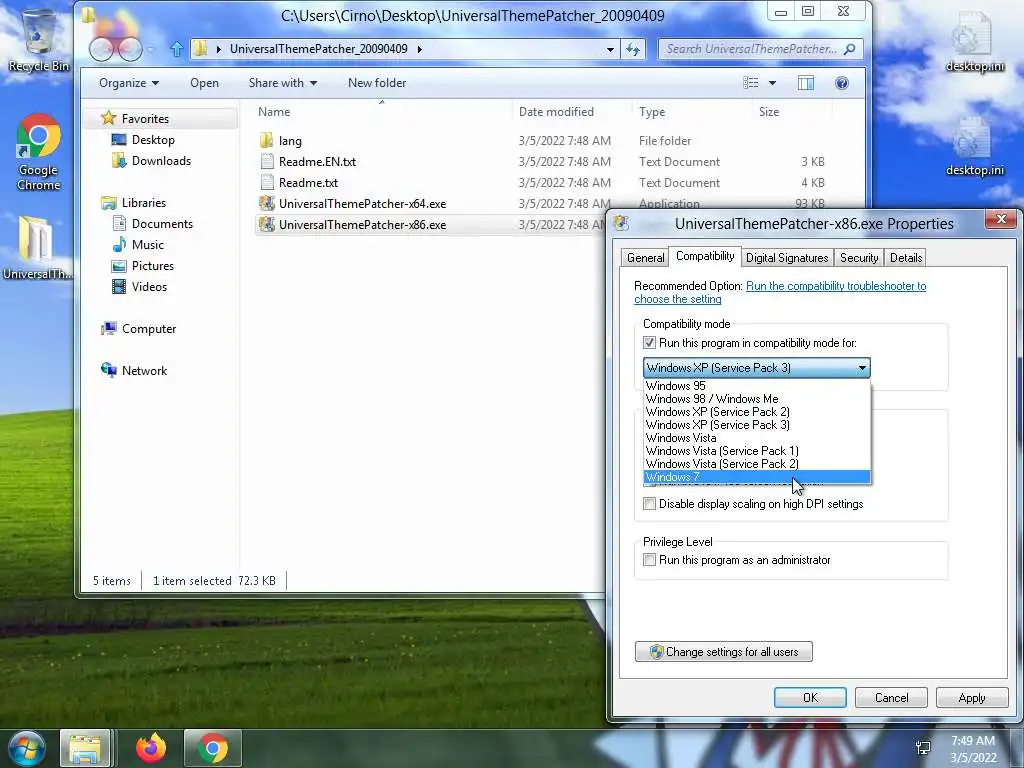Select the Readme.txt file icon
The image size is (1024, 768).
(x=266, y=182)
